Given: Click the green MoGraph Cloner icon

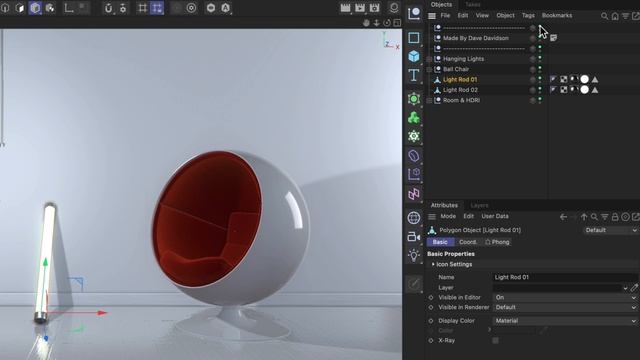Looking at the screenshot, I should [414, 118].
